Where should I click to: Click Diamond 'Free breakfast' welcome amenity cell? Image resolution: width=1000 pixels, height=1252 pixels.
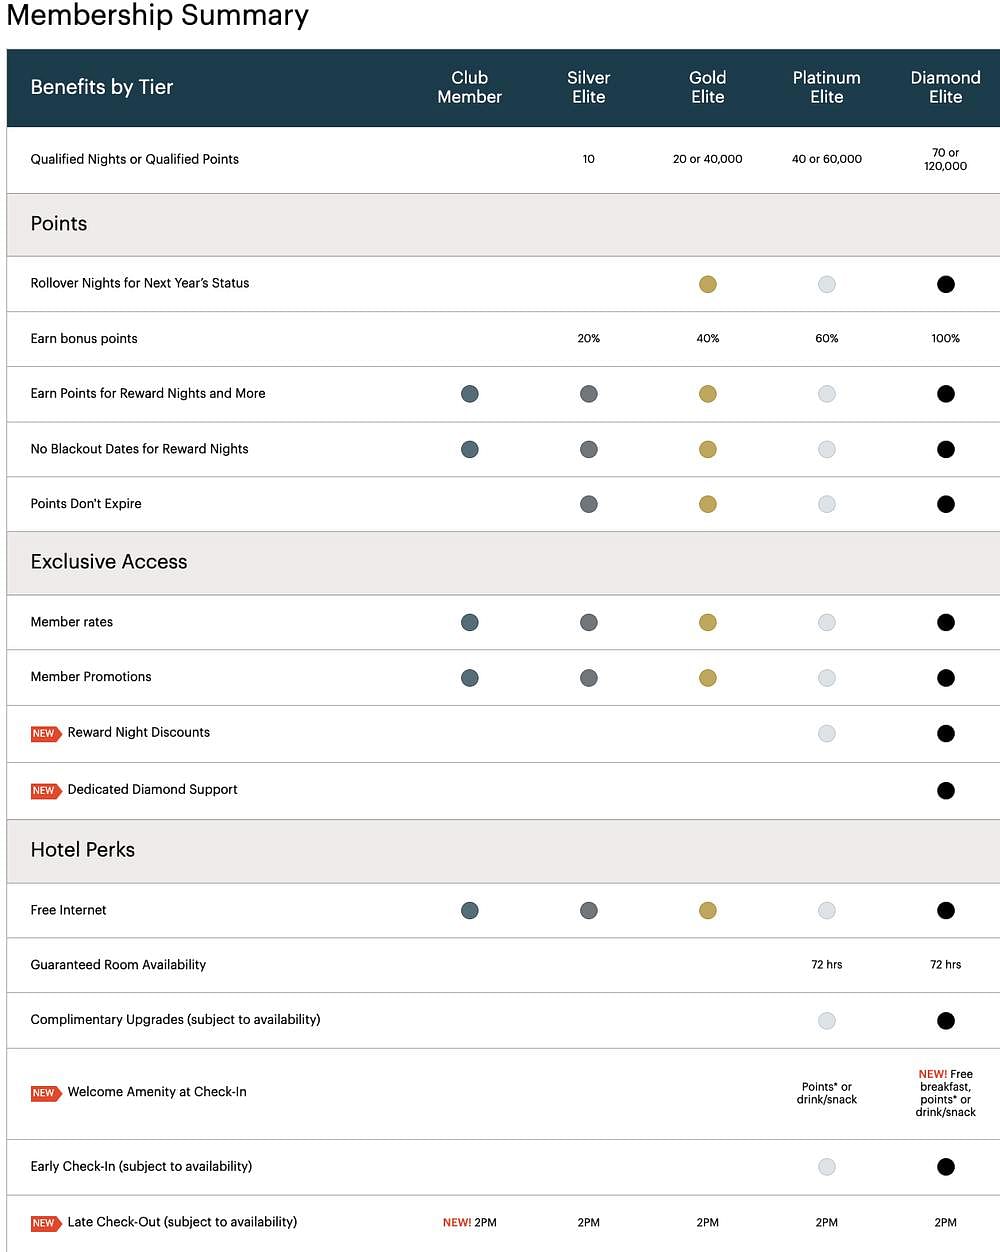tap(946, 1093)
